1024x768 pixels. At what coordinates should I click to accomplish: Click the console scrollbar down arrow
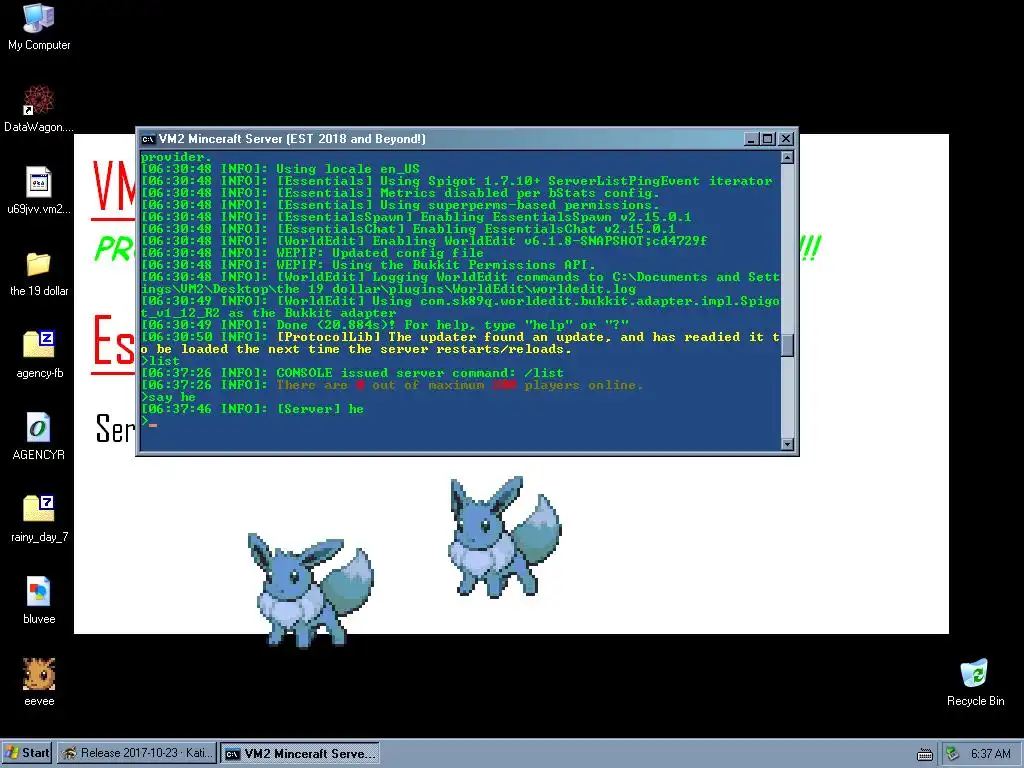[x=788, y=444]
